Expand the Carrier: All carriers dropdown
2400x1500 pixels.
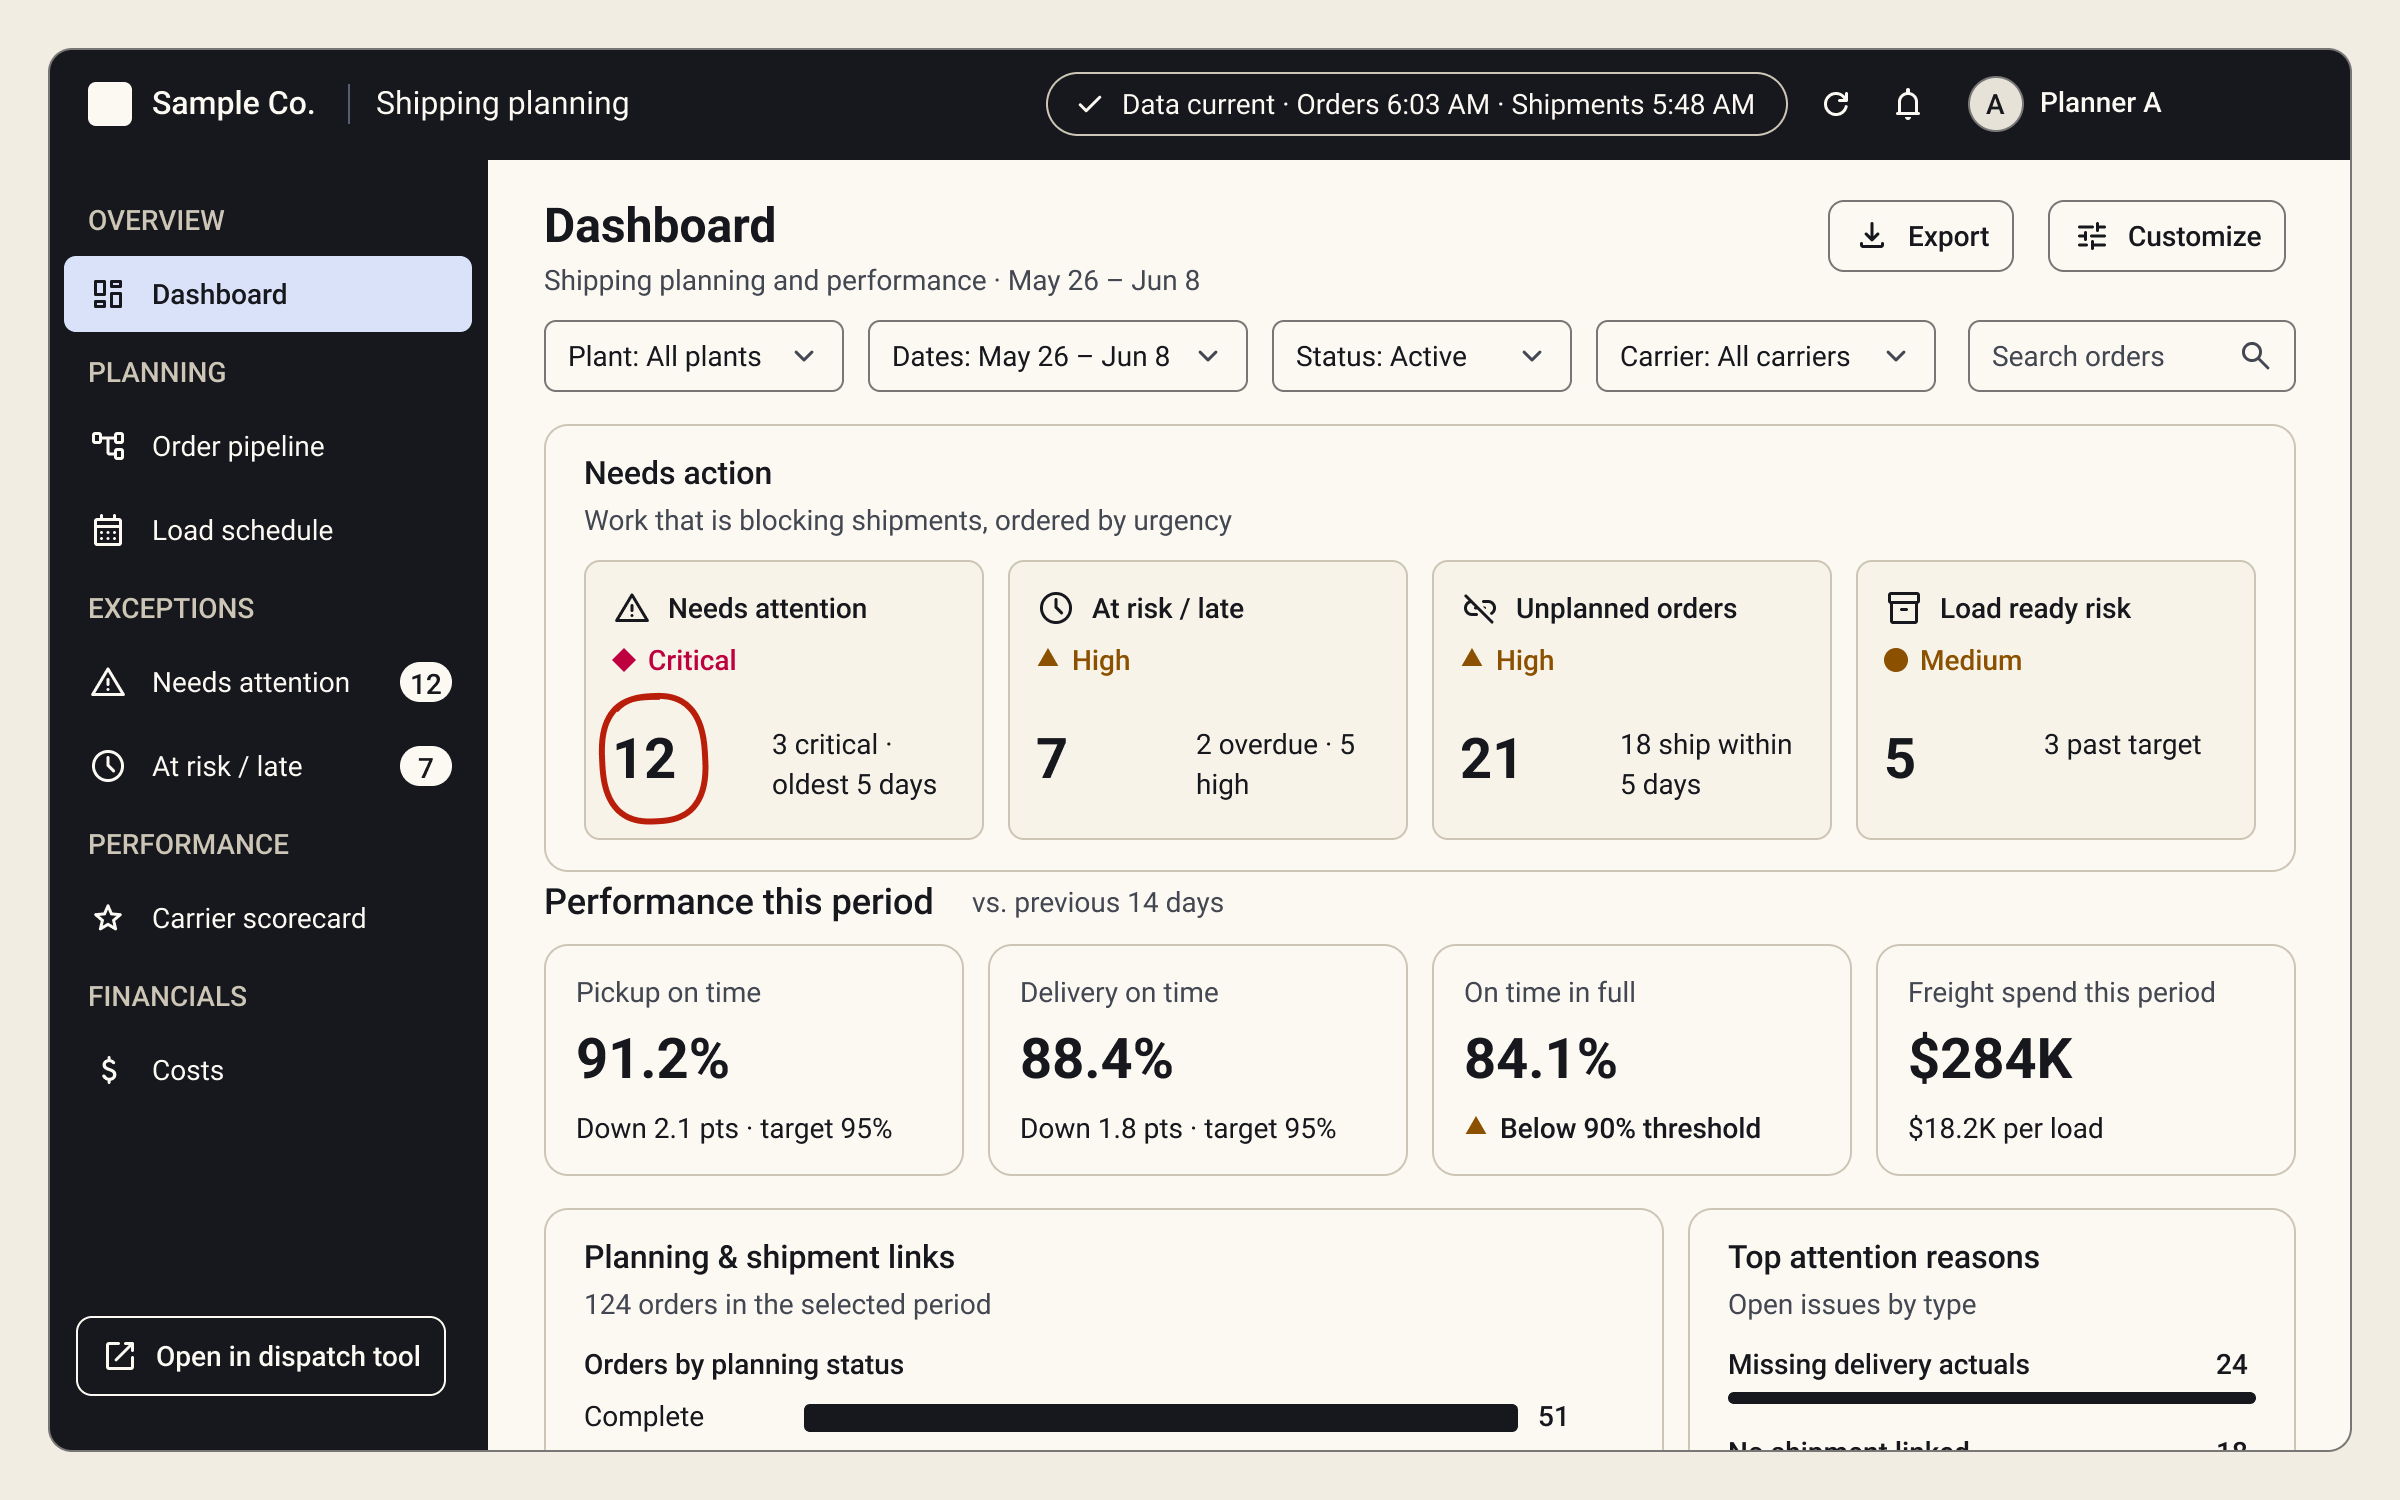click(1766, 356)
